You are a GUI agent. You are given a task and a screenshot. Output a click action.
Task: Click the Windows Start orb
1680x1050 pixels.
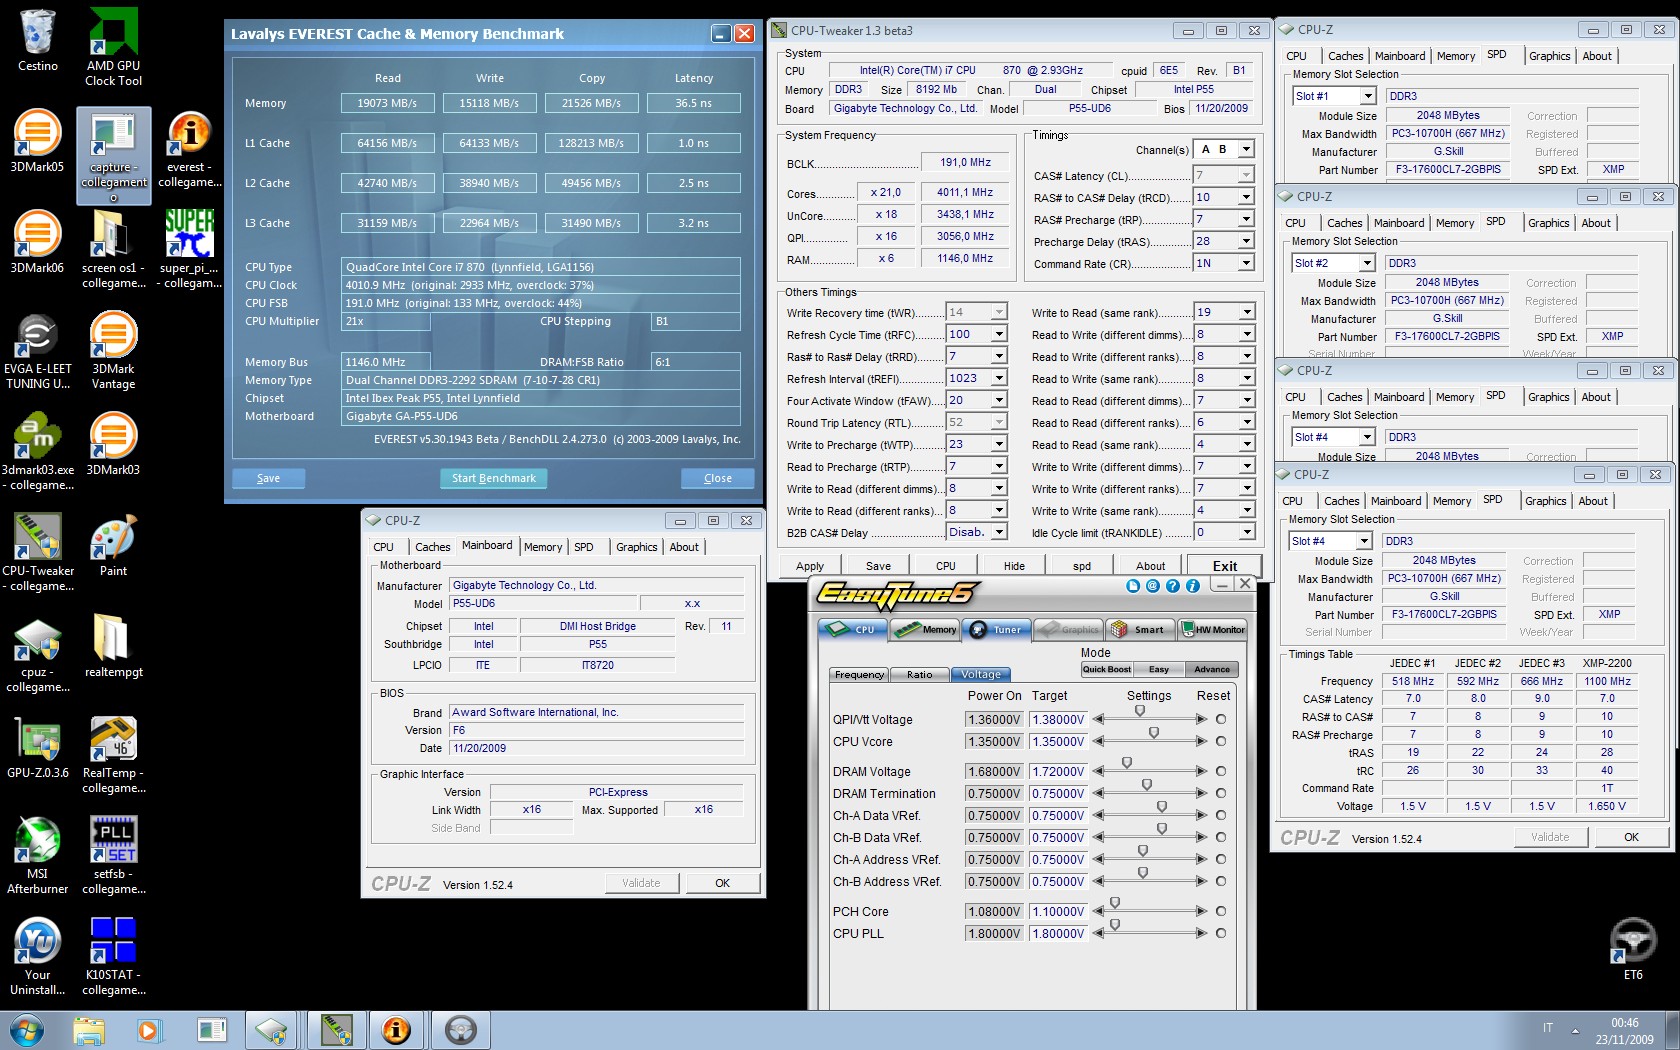pyautogui.click(x=27, y=1030)
